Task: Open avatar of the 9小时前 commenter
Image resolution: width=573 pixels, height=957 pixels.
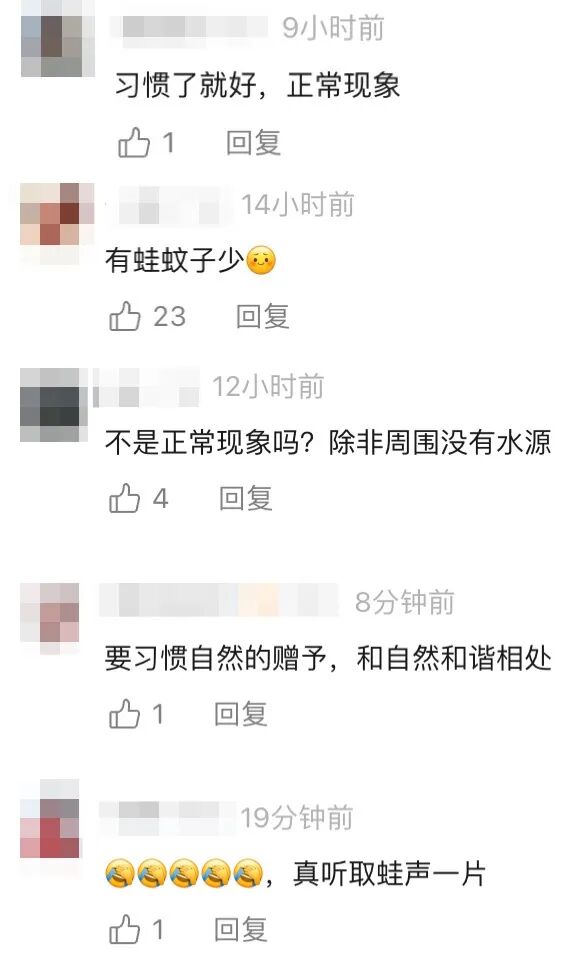Action: pyautogui.click(x=57, y=39)
